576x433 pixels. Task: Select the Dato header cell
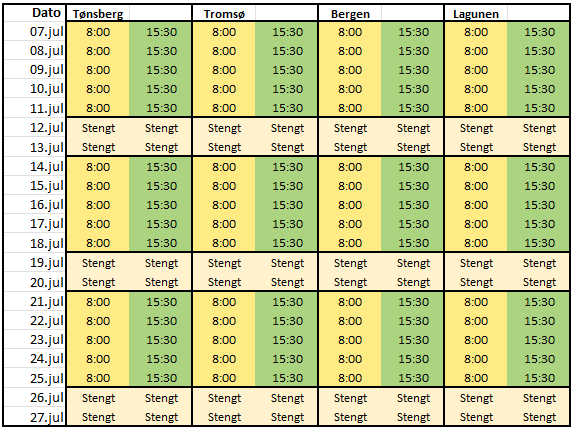35,13
